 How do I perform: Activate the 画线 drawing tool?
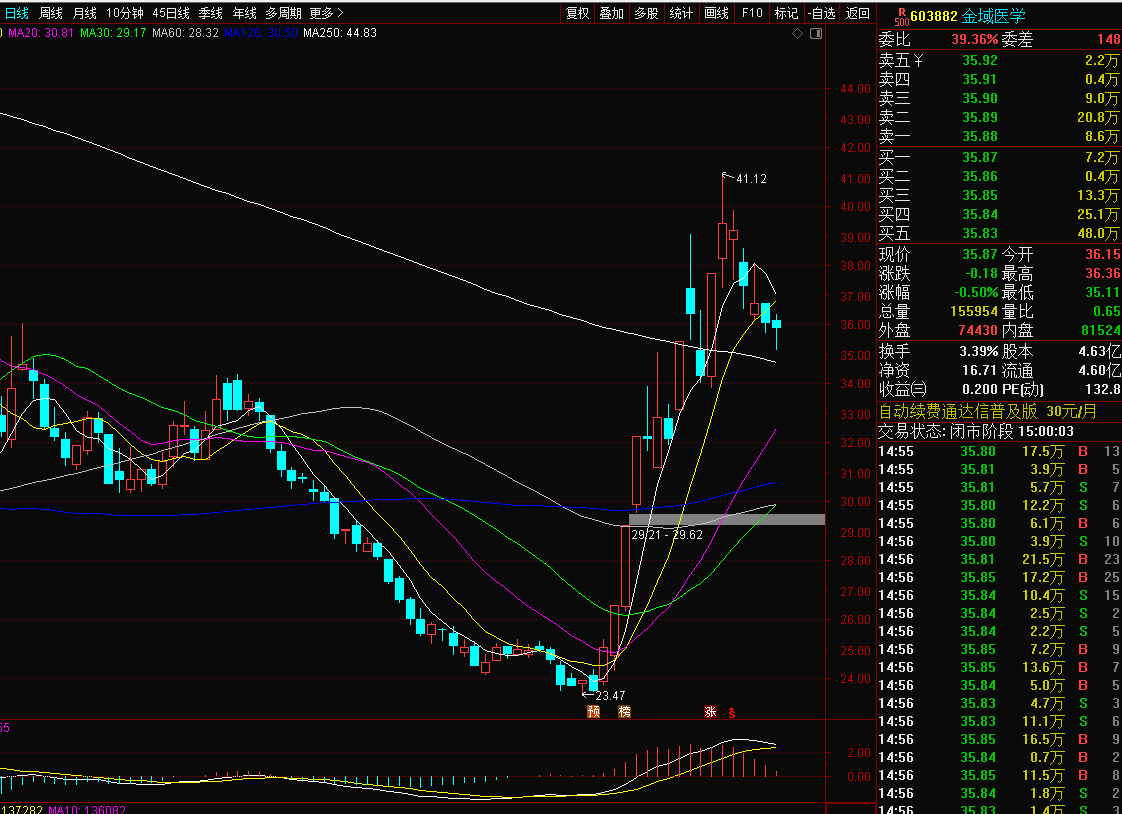[716, 13]
